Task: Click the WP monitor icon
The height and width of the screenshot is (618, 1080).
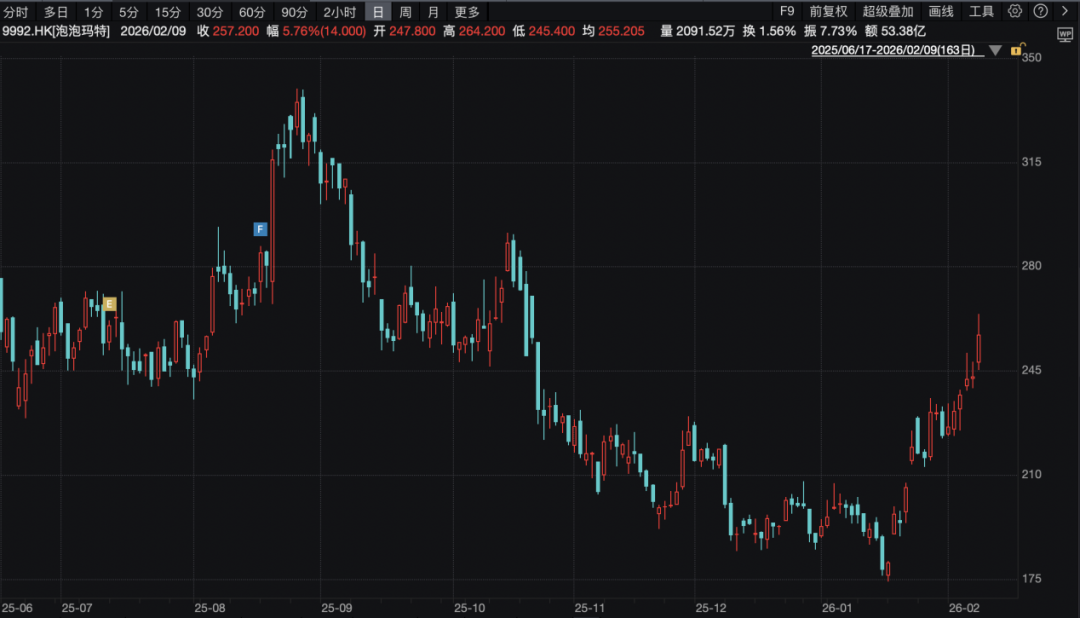Action: click(1065, 34)
